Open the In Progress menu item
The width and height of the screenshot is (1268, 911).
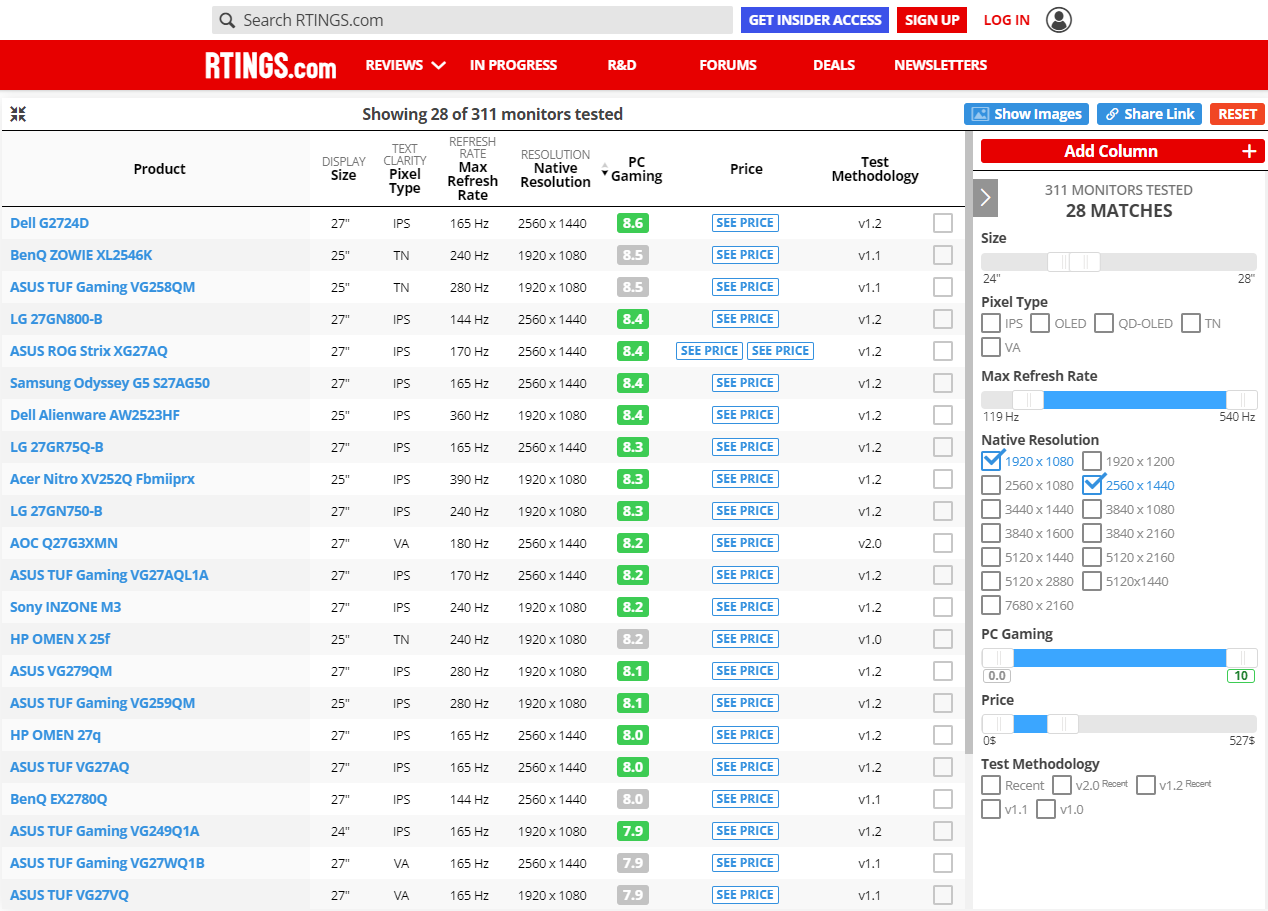click(x=513, y=65)
